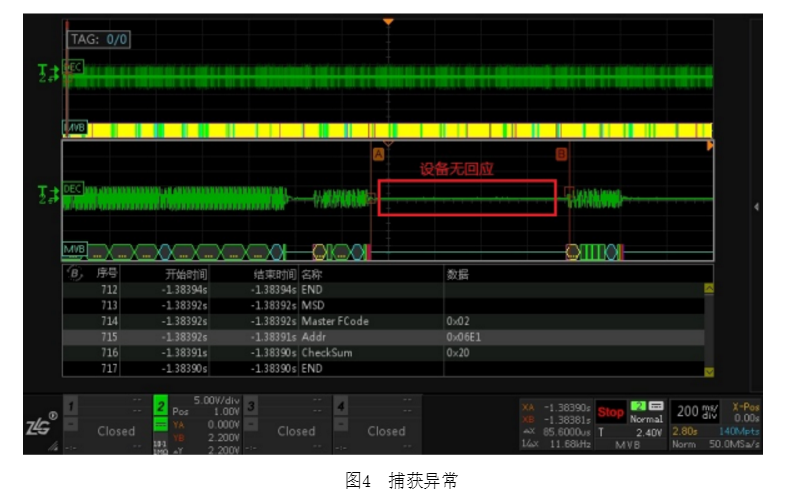Click the orange arrow at the zoom window's right edge
Viewport: 805px width, 498px height.
(x=710, y=146)
